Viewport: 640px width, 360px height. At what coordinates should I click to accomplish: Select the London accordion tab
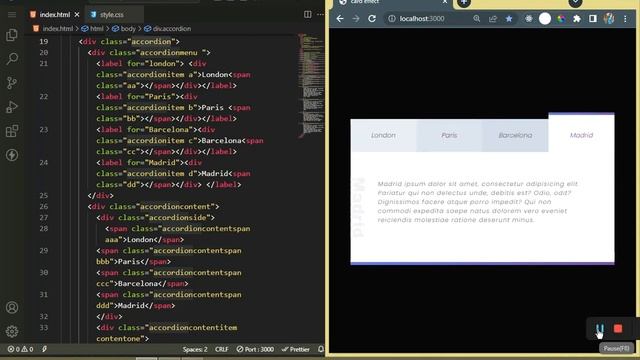pyautogui.click(x=383, y=135)
